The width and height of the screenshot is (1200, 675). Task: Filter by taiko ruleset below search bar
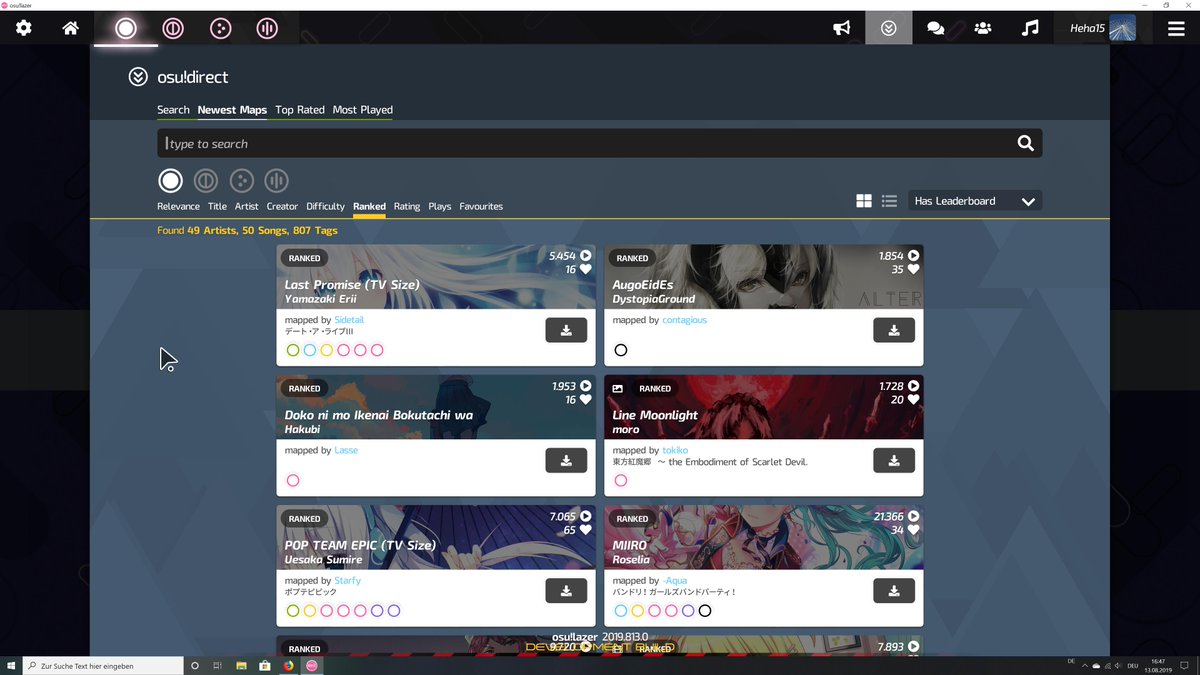(x=206, y=181)
